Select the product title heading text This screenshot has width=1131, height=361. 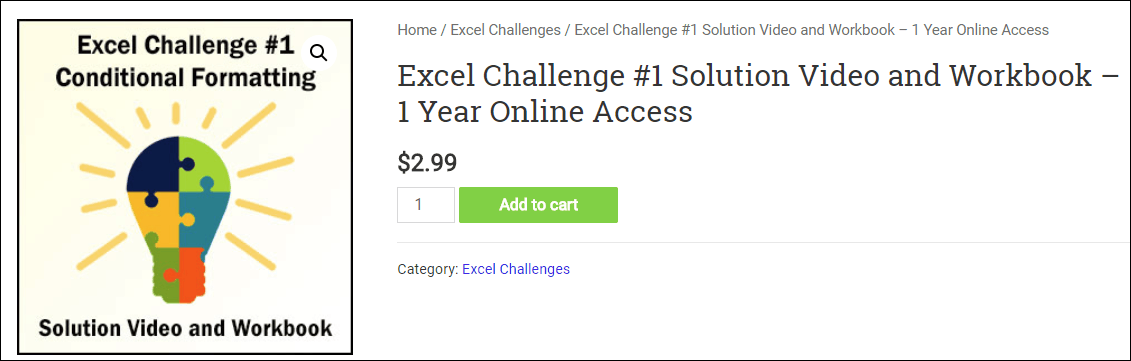click(758, 94)
